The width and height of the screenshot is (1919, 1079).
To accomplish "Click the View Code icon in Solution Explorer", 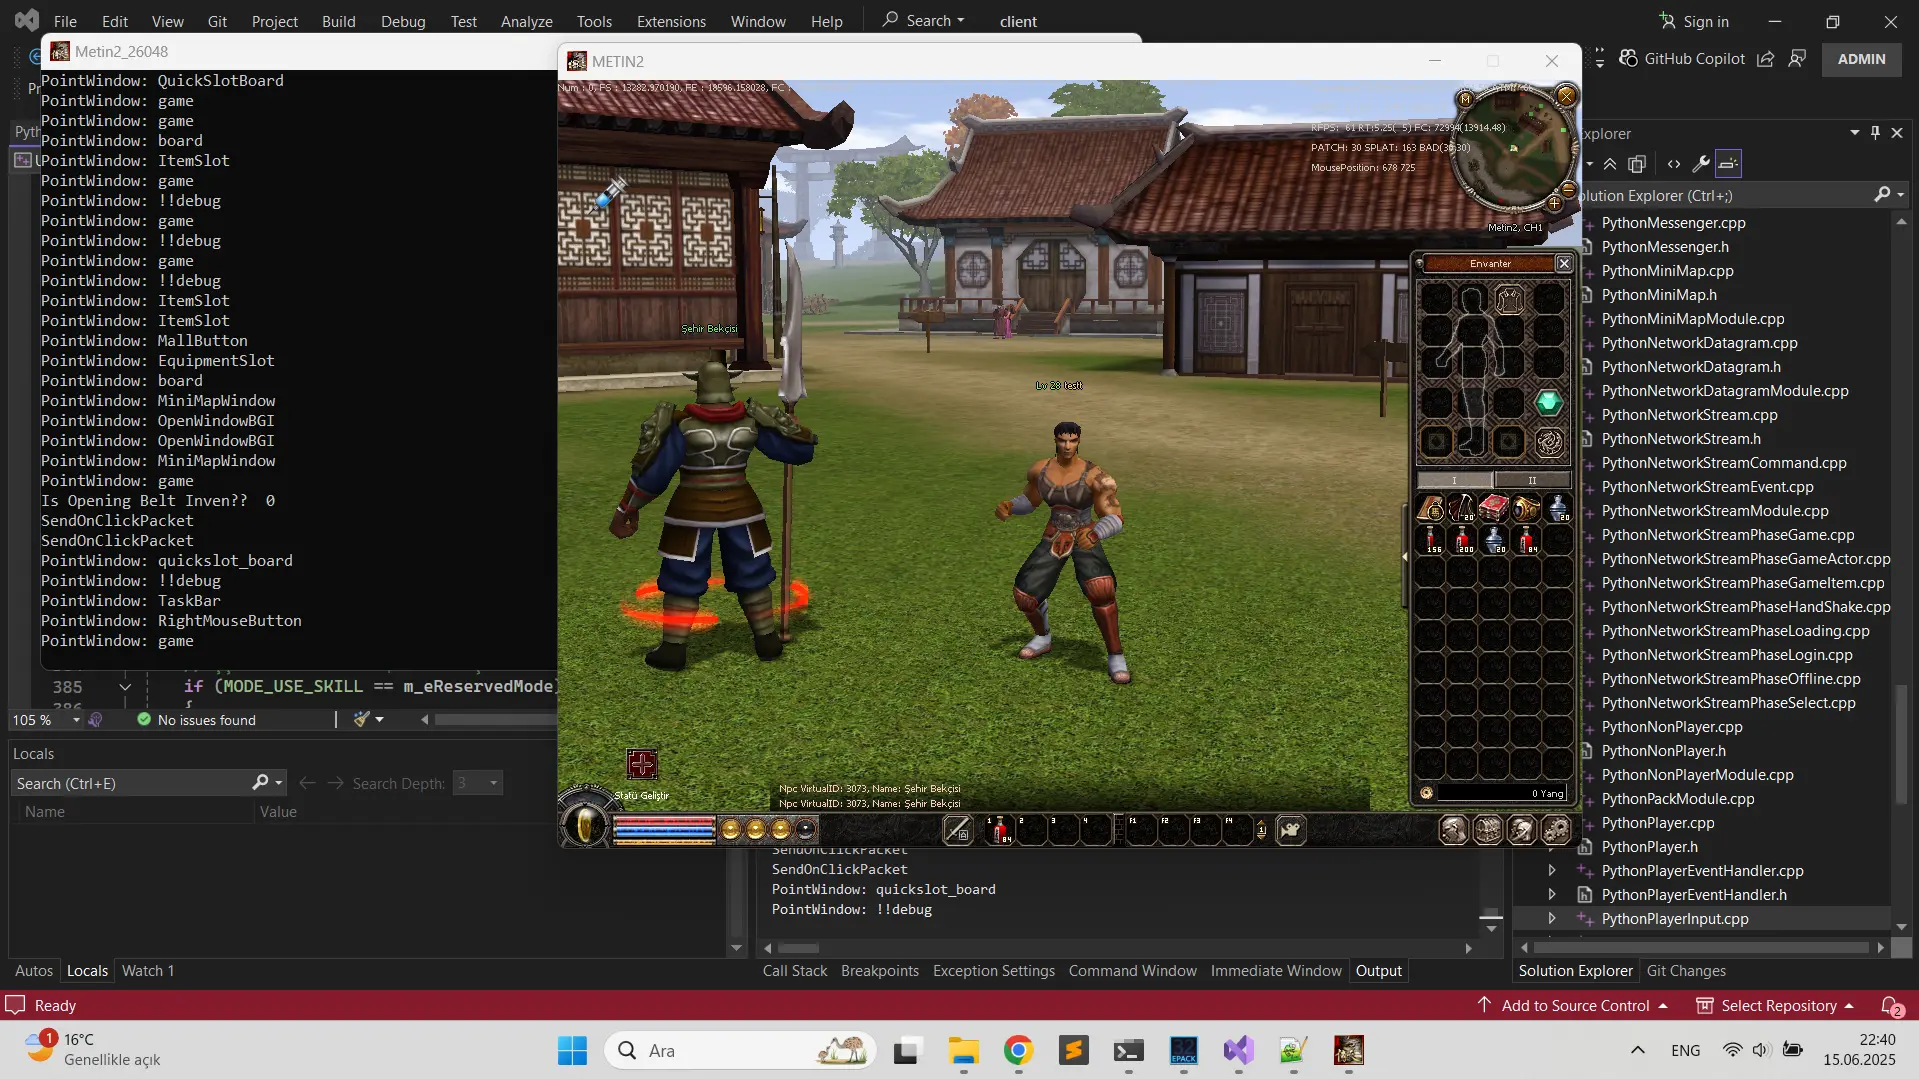I will pos(1673,164).
